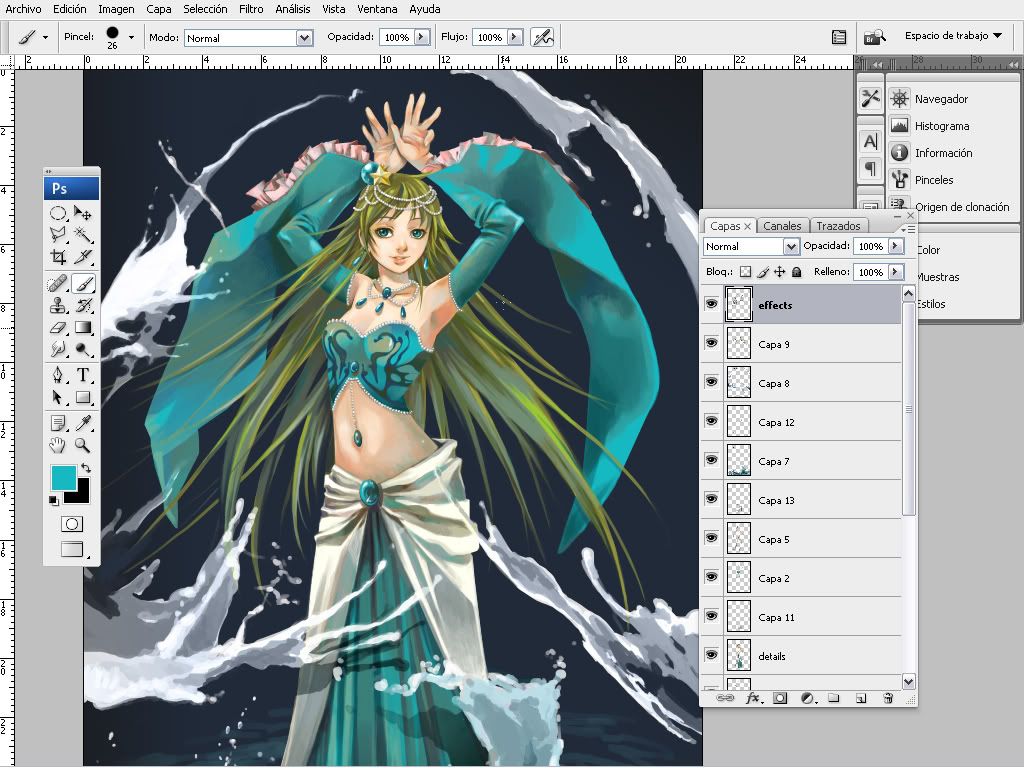Viewport: 1024px width, 768px height.
Task: Open the Flujo slider arrow
Action: [515, 37]
